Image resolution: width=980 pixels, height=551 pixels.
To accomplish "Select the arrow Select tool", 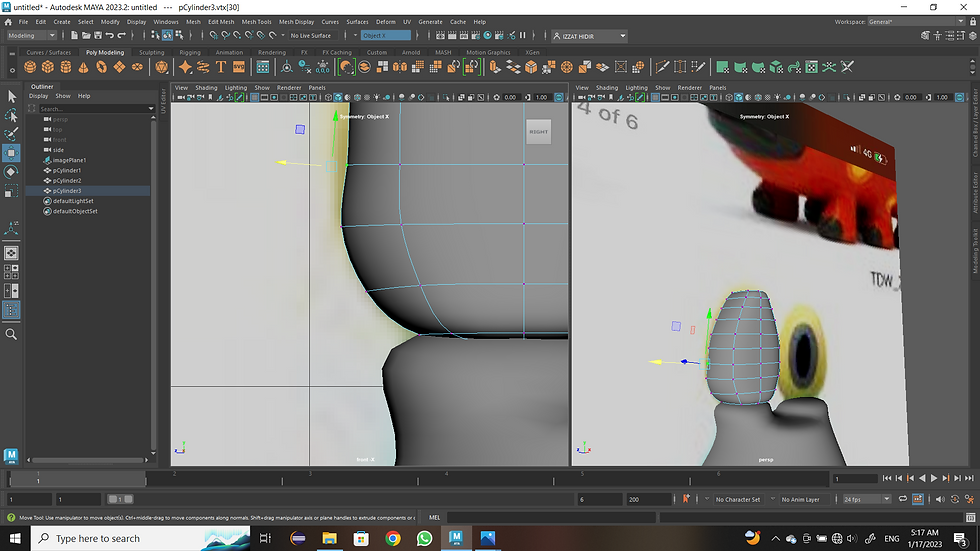I will click(x=11, y=96).
